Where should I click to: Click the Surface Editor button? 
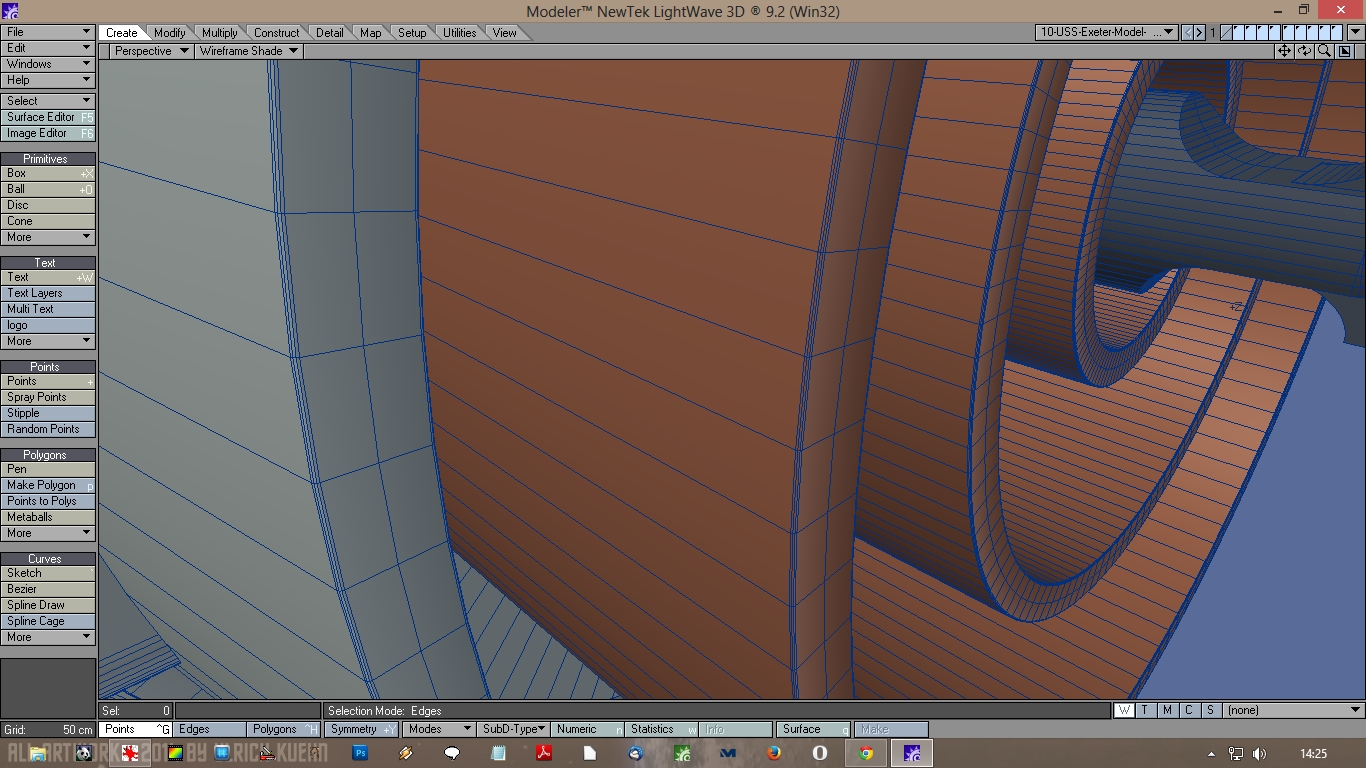point(47,117)
